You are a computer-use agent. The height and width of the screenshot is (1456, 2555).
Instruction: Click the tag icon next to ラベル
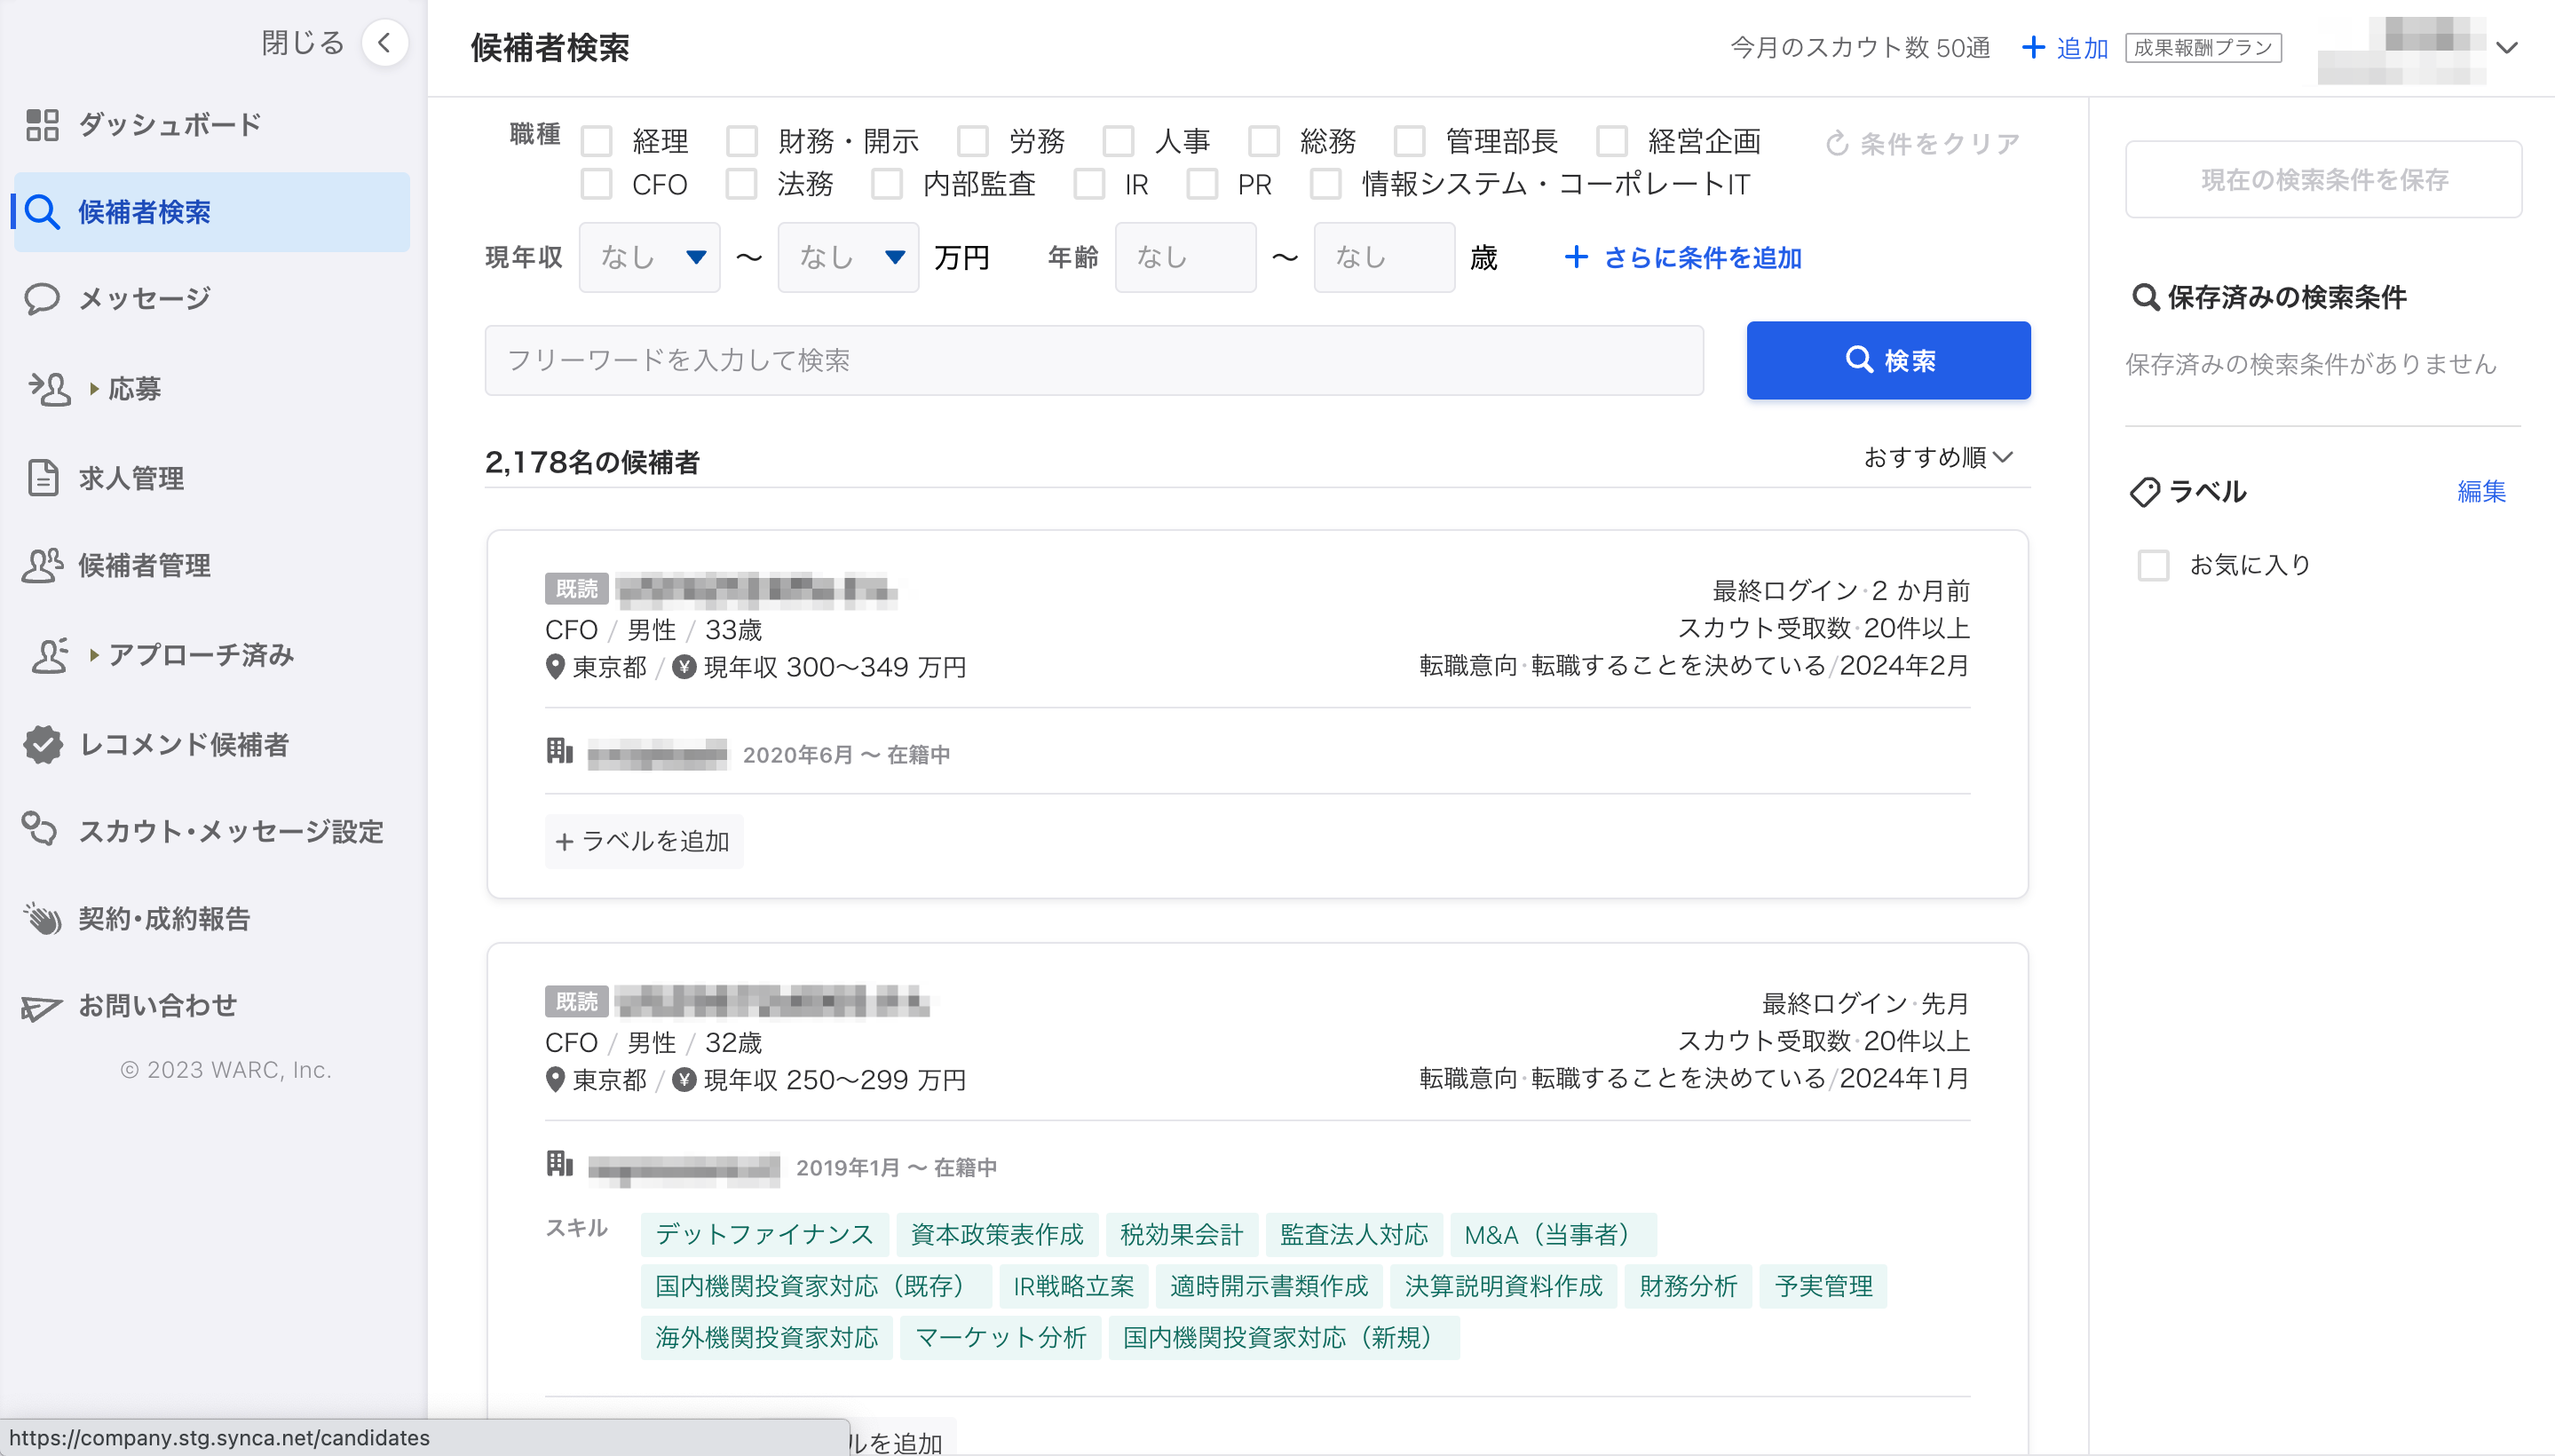tap(2145, 492)
